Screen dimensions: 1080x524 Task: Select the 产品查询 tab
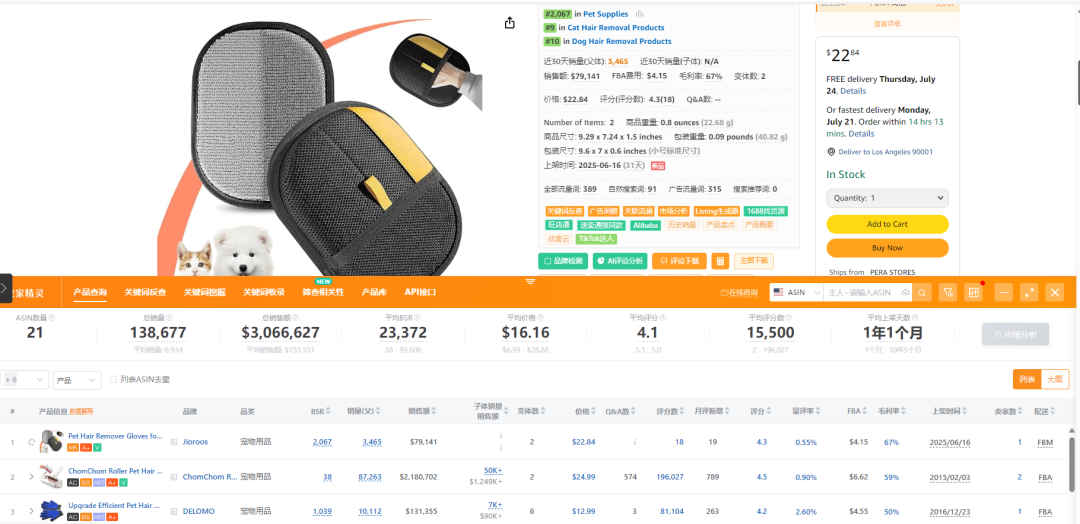click(90, 293)
